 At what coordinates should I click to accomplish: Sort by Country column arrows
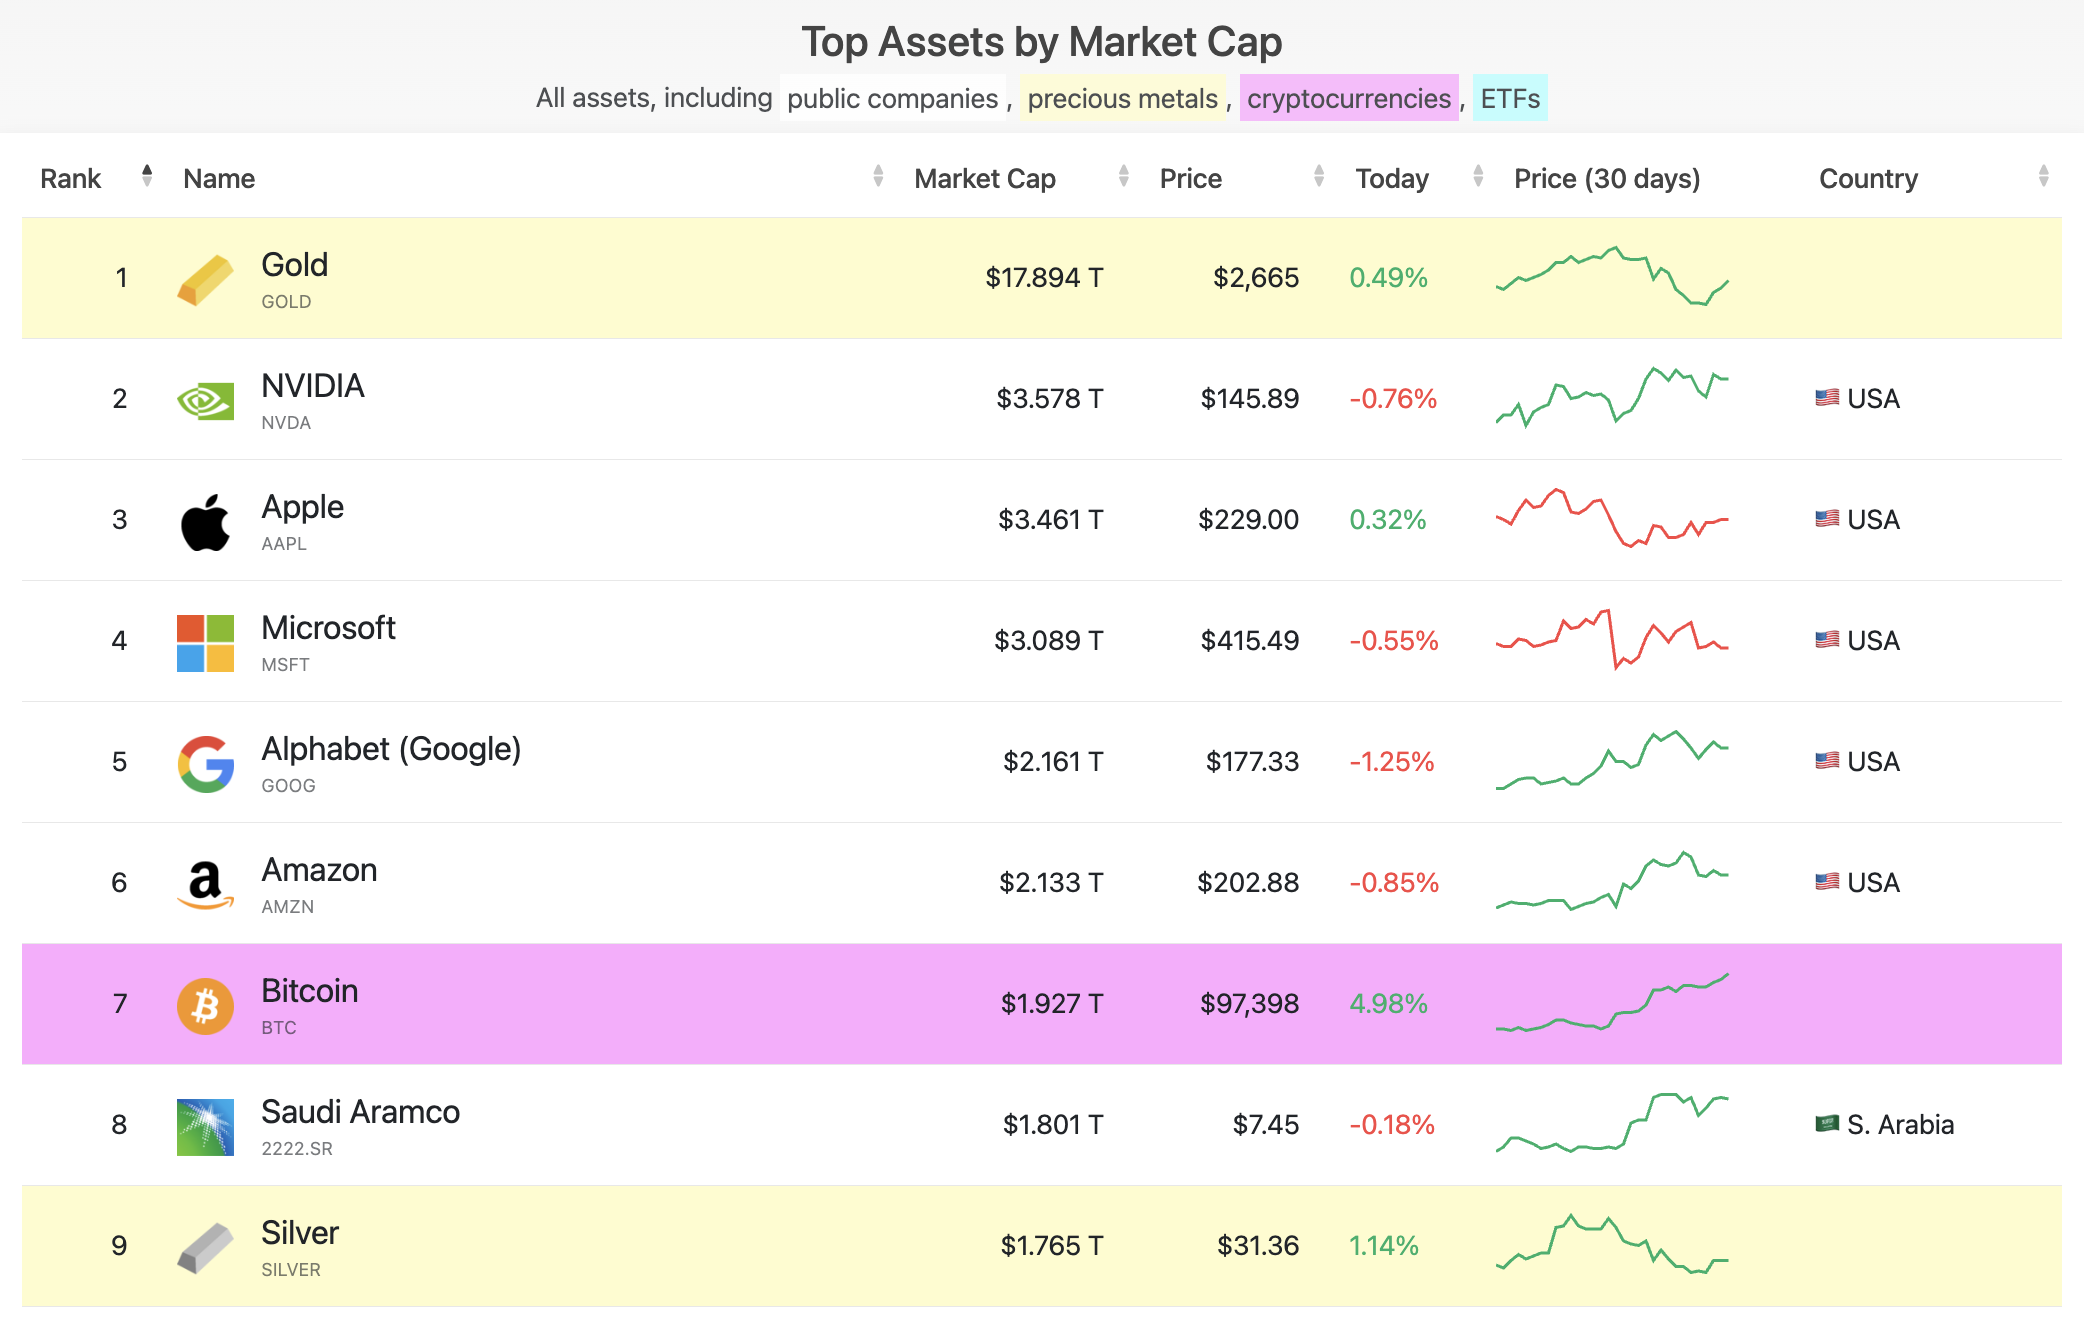pyautogui.click(x=2043, y=176)
